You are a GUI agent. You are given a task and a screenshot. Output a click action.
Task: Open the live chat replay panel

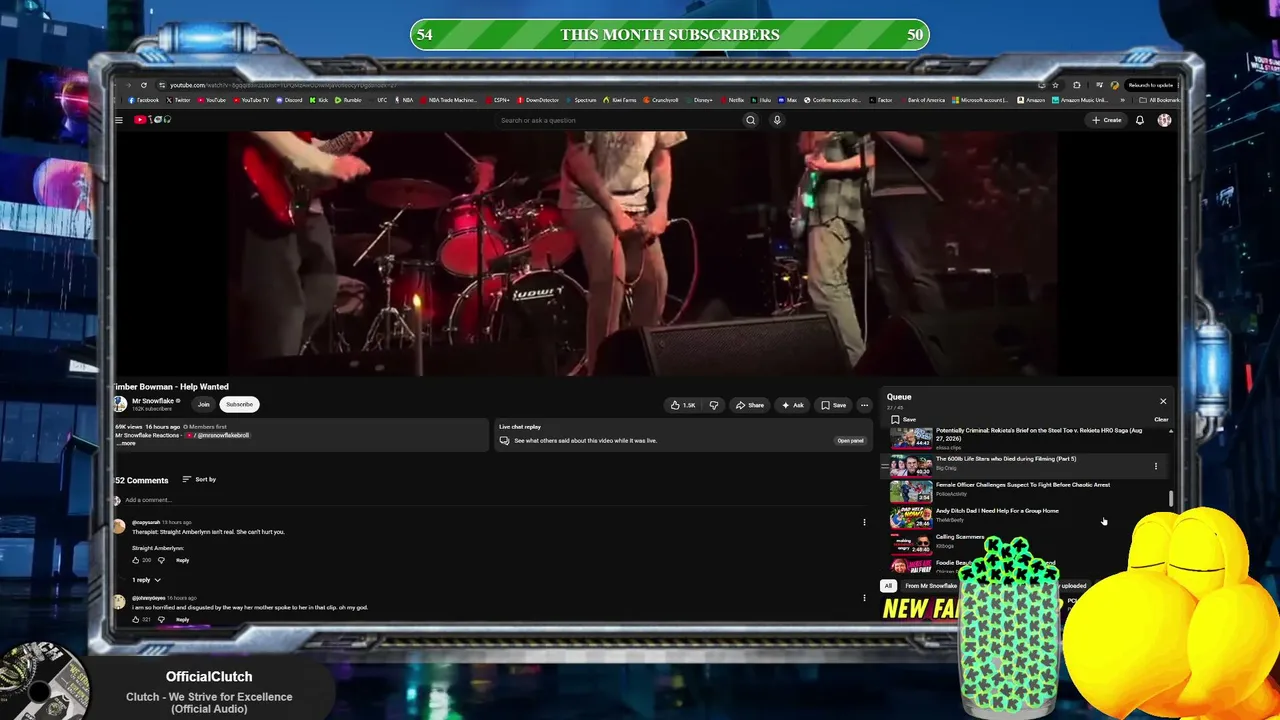tap(850, 441)
